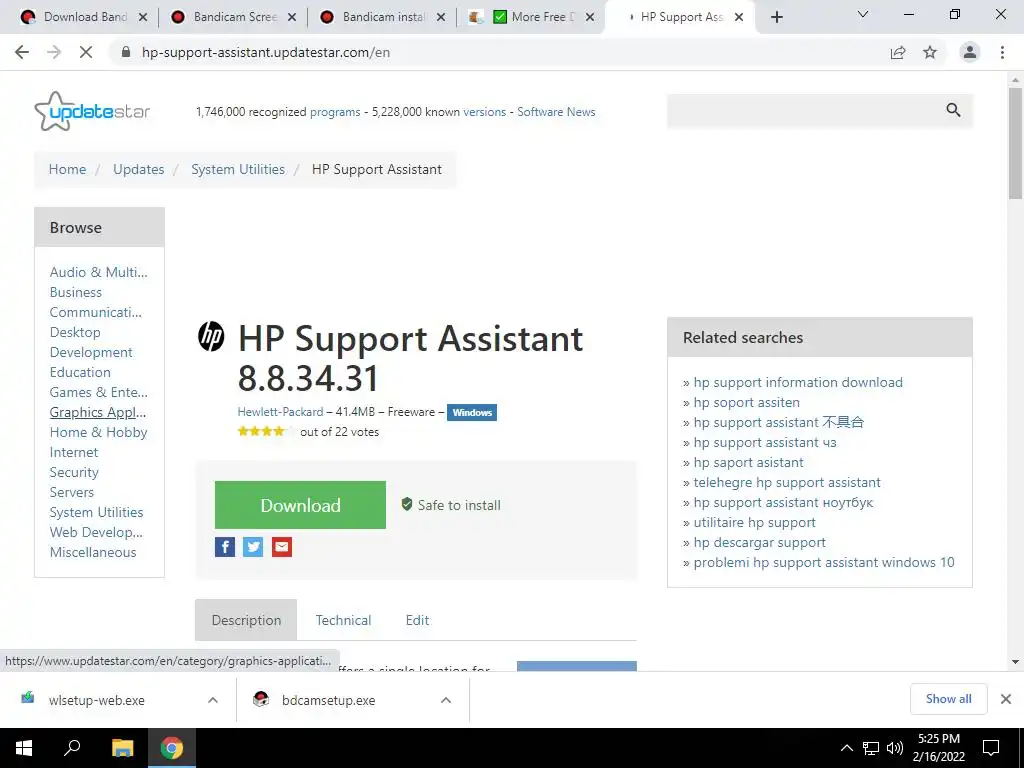The height and width of the screenshot is (768, 1024).
Task: Click the search magnifier icon
Action: click(x=953, y=110)
